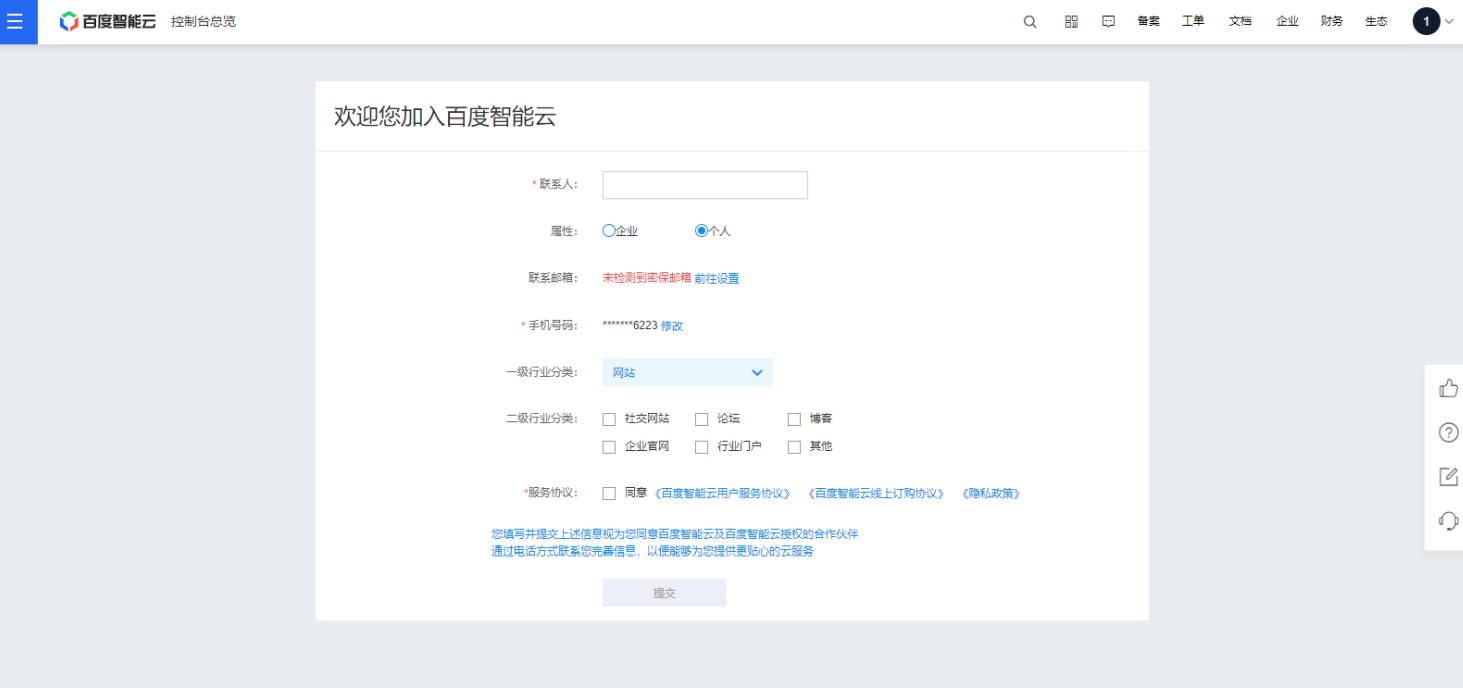Click the Baidu AI Cloud logo

[108, 21]
